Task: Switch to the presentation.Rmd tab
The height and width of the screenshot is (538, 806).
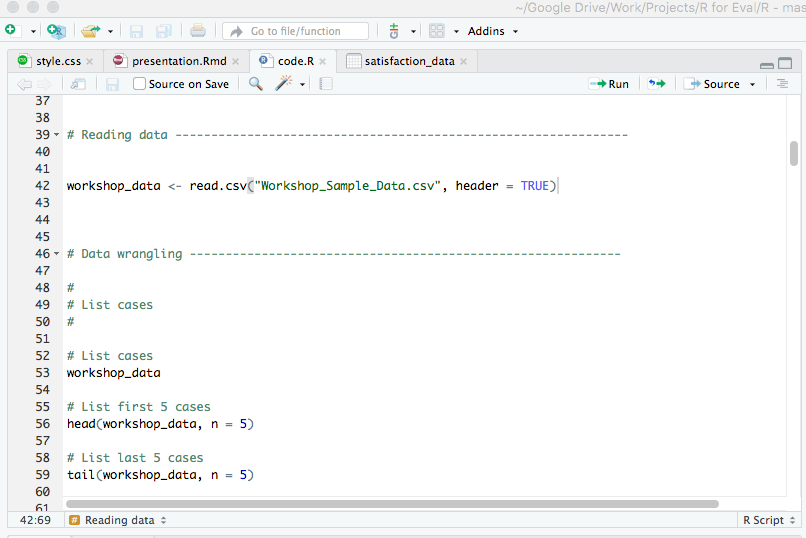Action: click(x=178, y=61)
